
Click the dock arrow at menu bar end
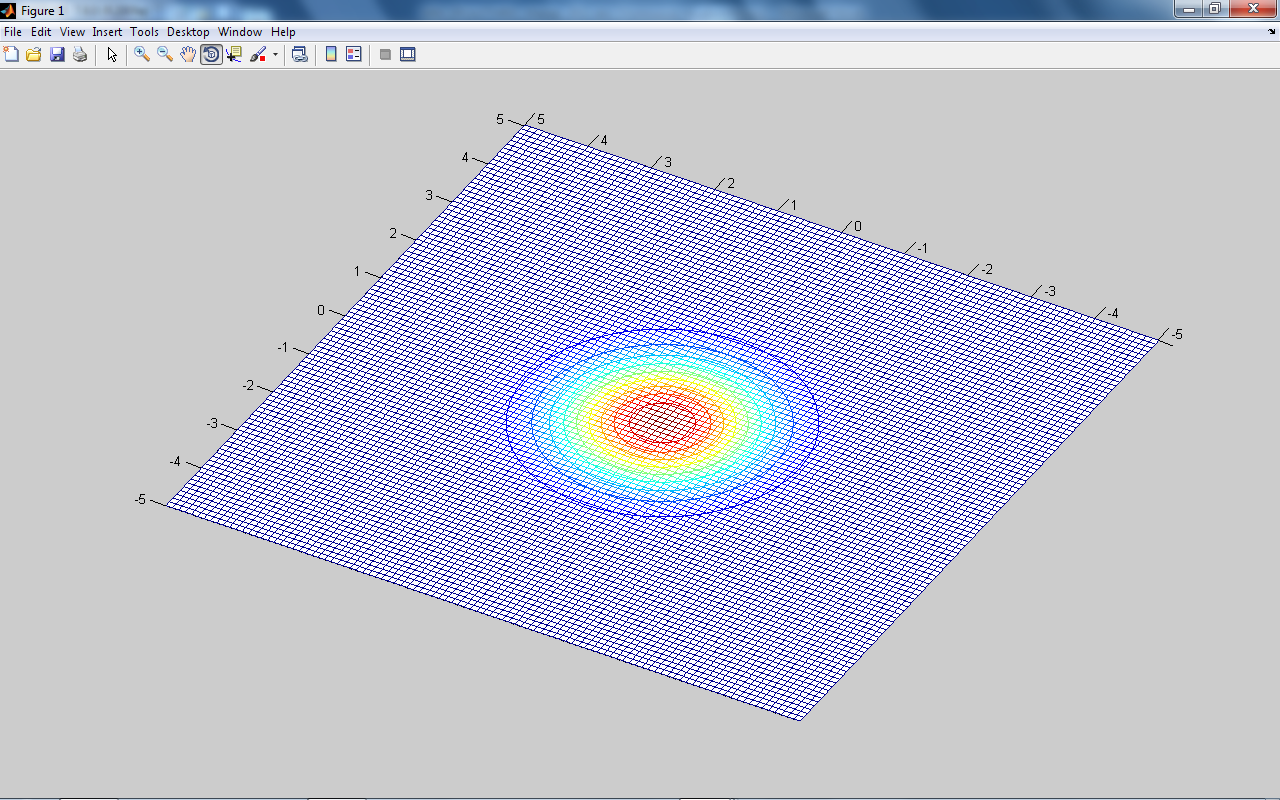[1271, 32]
